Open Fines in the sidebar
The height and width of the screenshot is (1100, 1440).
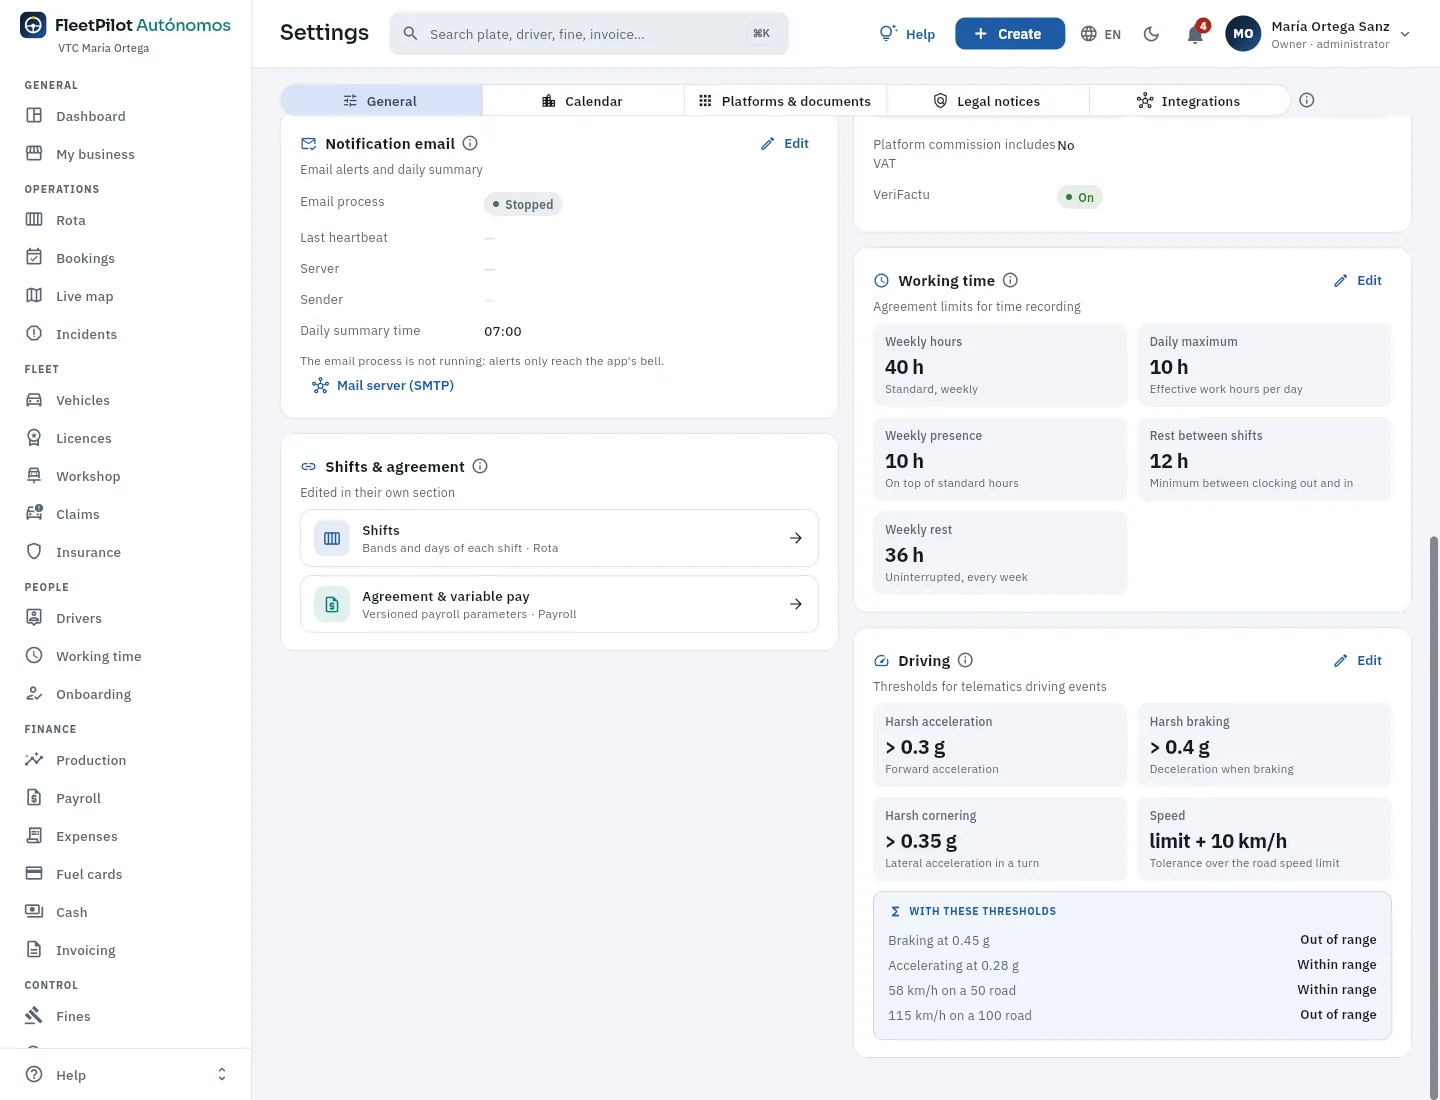tap(125, 1016)
